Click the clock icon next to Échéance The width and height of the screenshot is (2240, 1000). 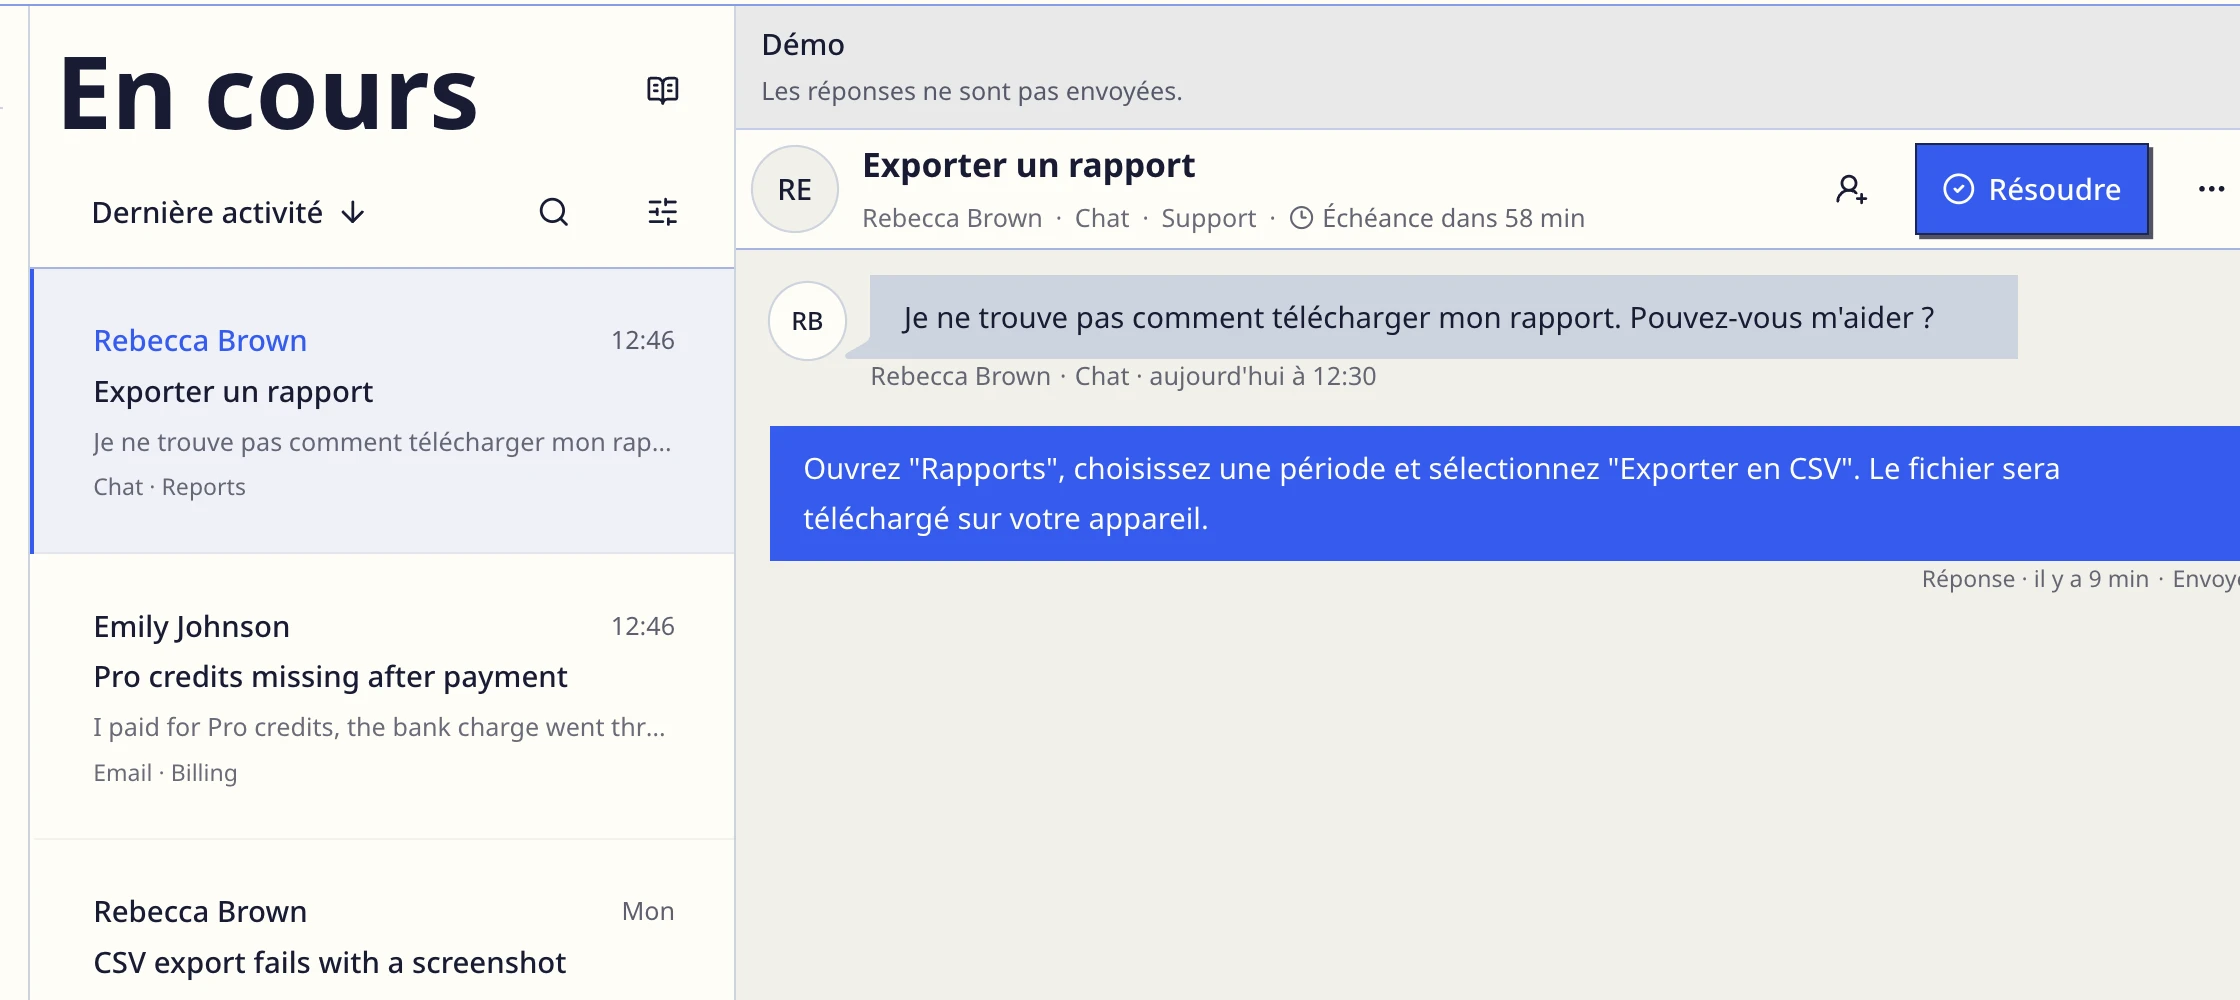point(1301,218)
